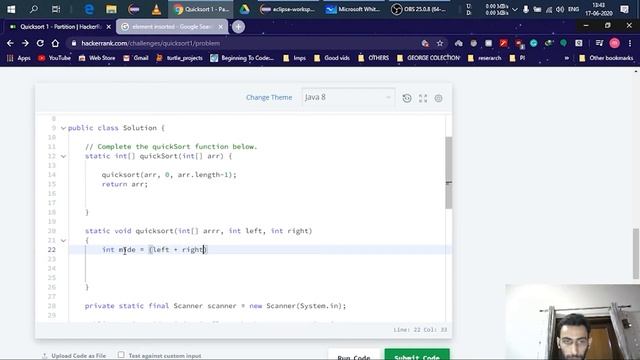The height and width of the screenshot is (360, 640).
Task: Open the Chrome profile avatar
Action: pyautogui.click(x=614, y=43)
